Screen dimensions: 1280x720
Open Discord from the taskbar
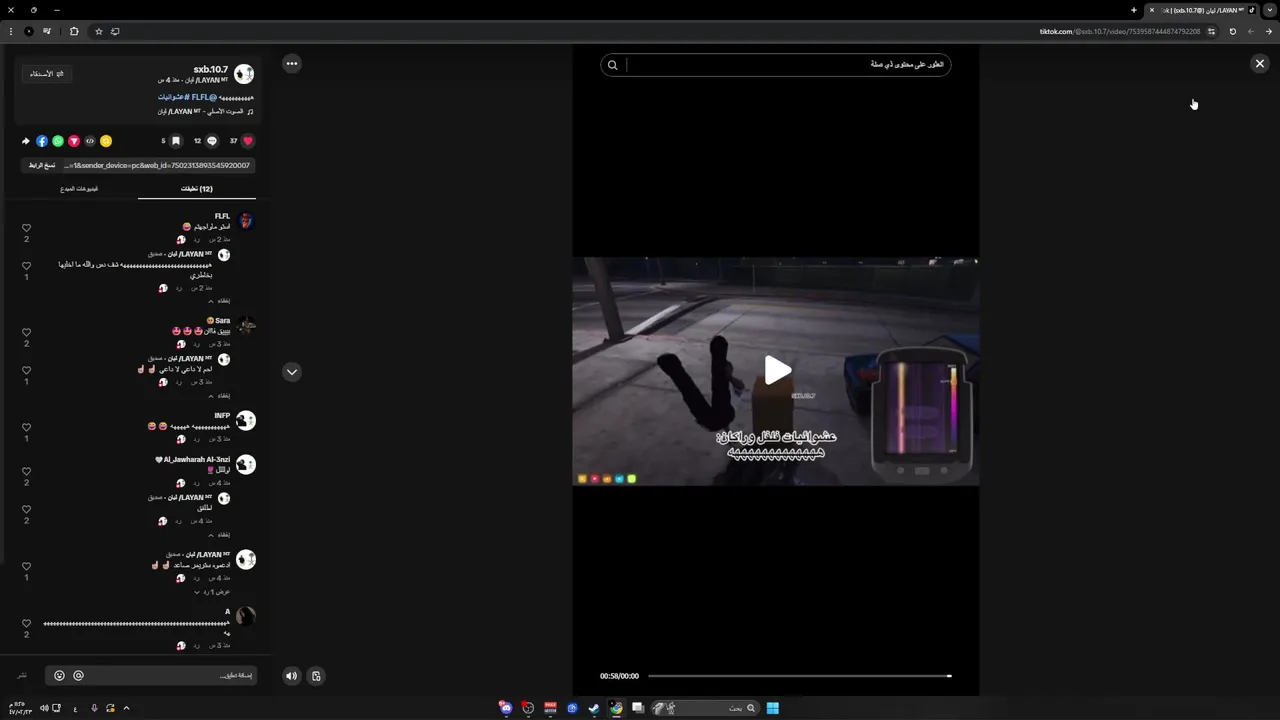pos(506,708)
